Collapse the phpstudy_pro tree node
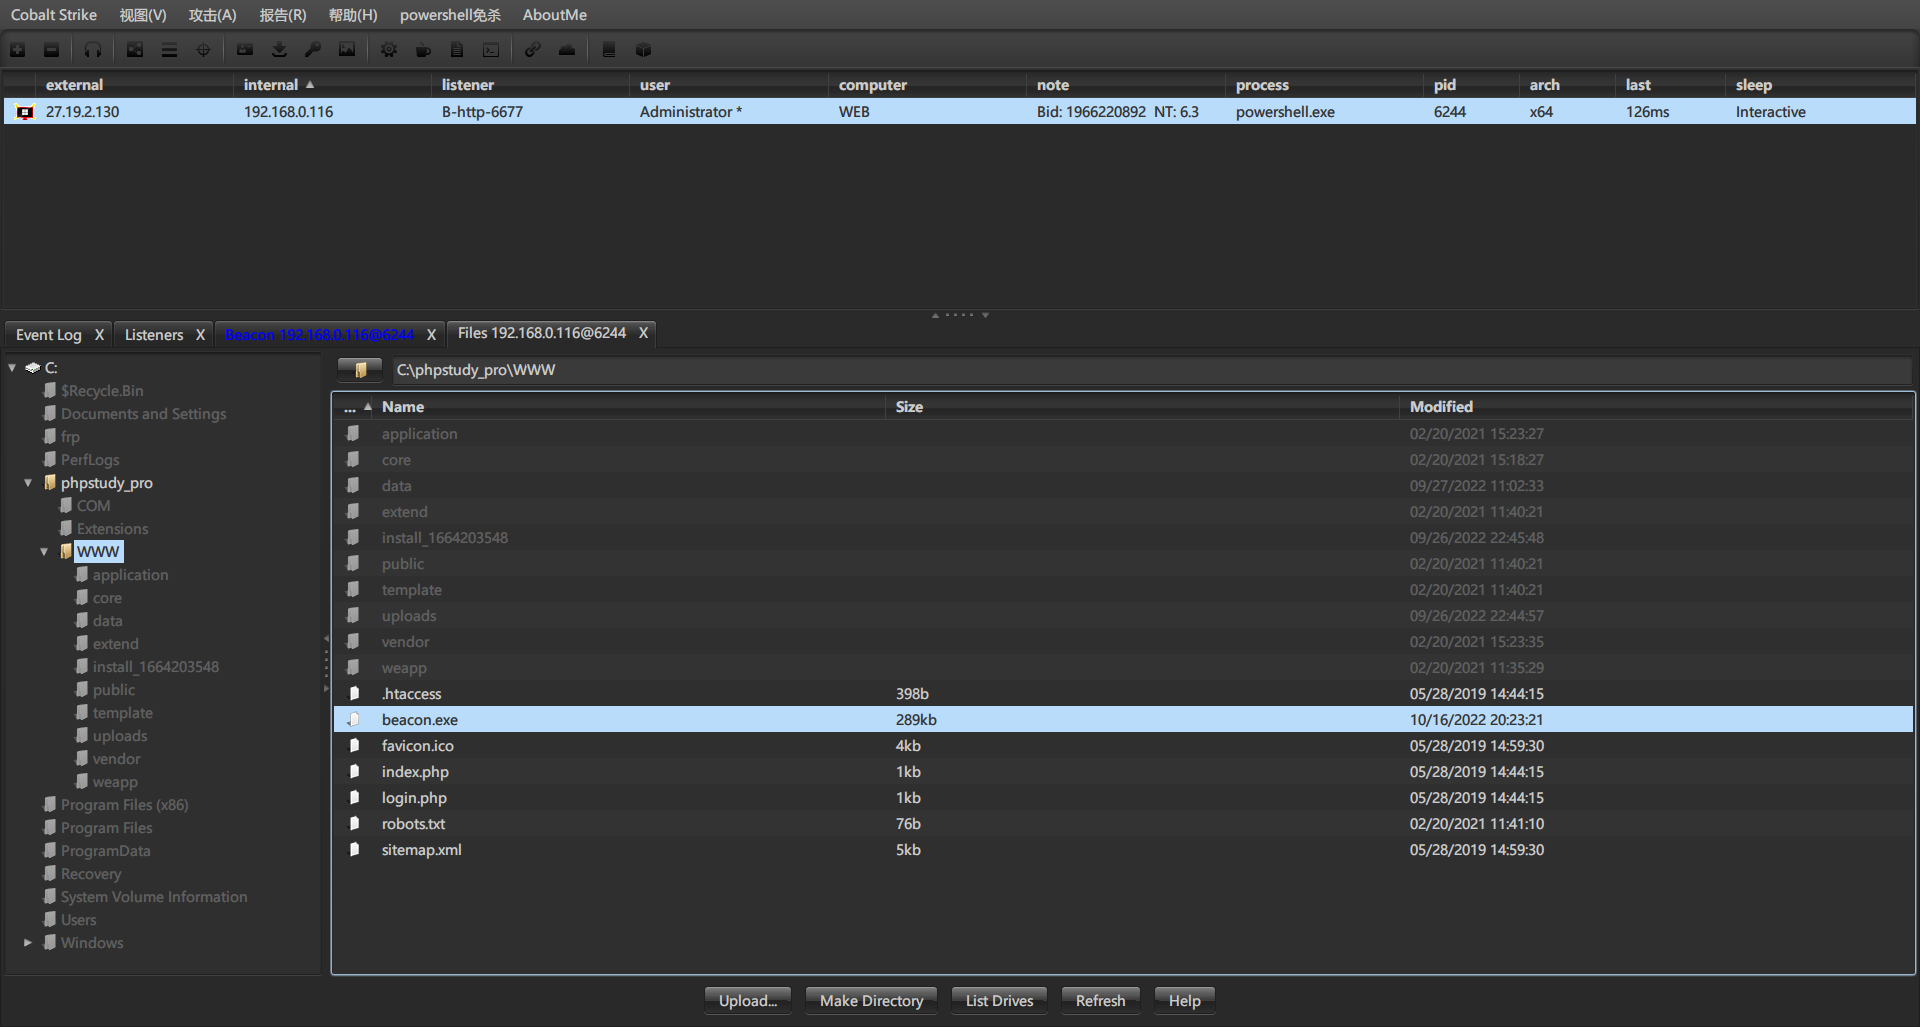 click(x=28, y=483)
